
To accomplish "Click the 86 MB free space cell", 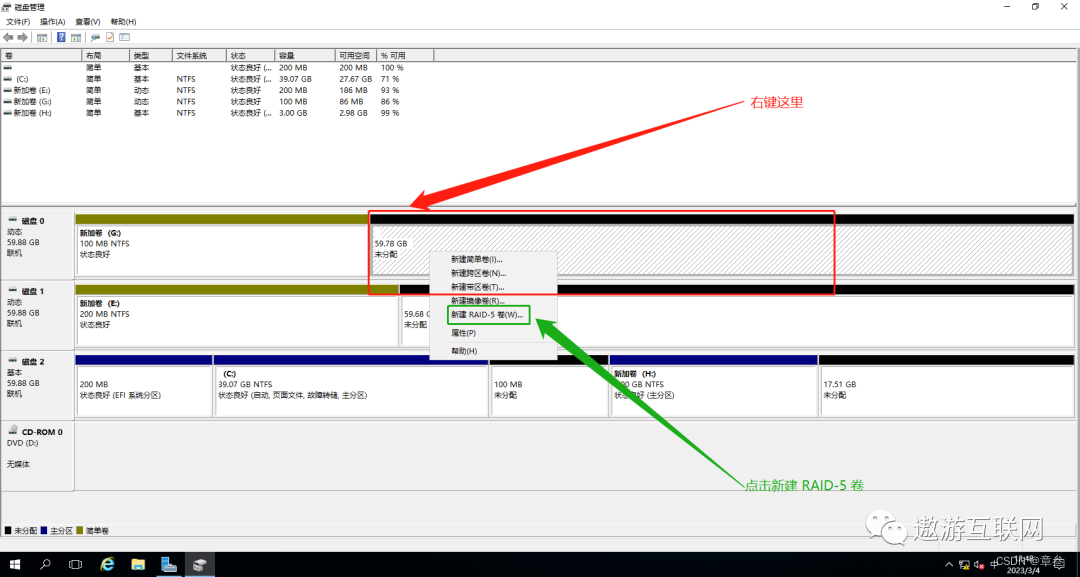I will pos(351,101).
